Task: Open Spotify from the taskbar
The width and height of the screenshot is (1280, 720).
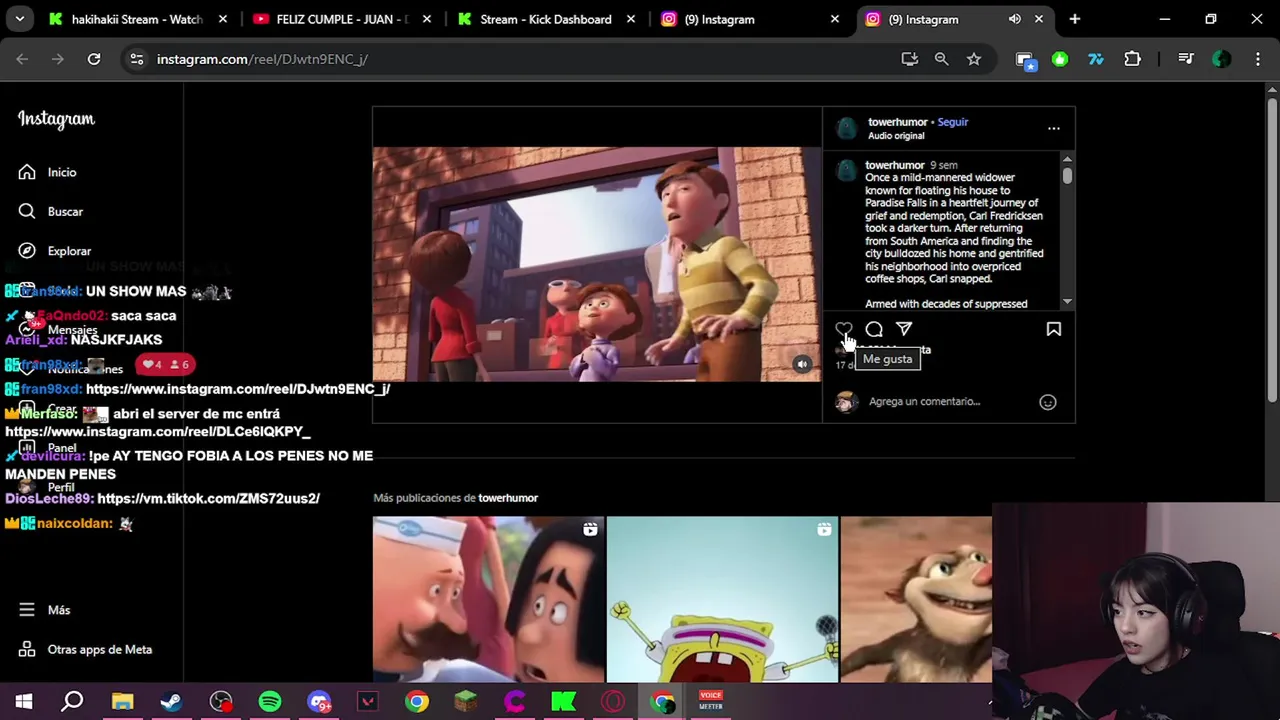Action: [x=270, y=702]
